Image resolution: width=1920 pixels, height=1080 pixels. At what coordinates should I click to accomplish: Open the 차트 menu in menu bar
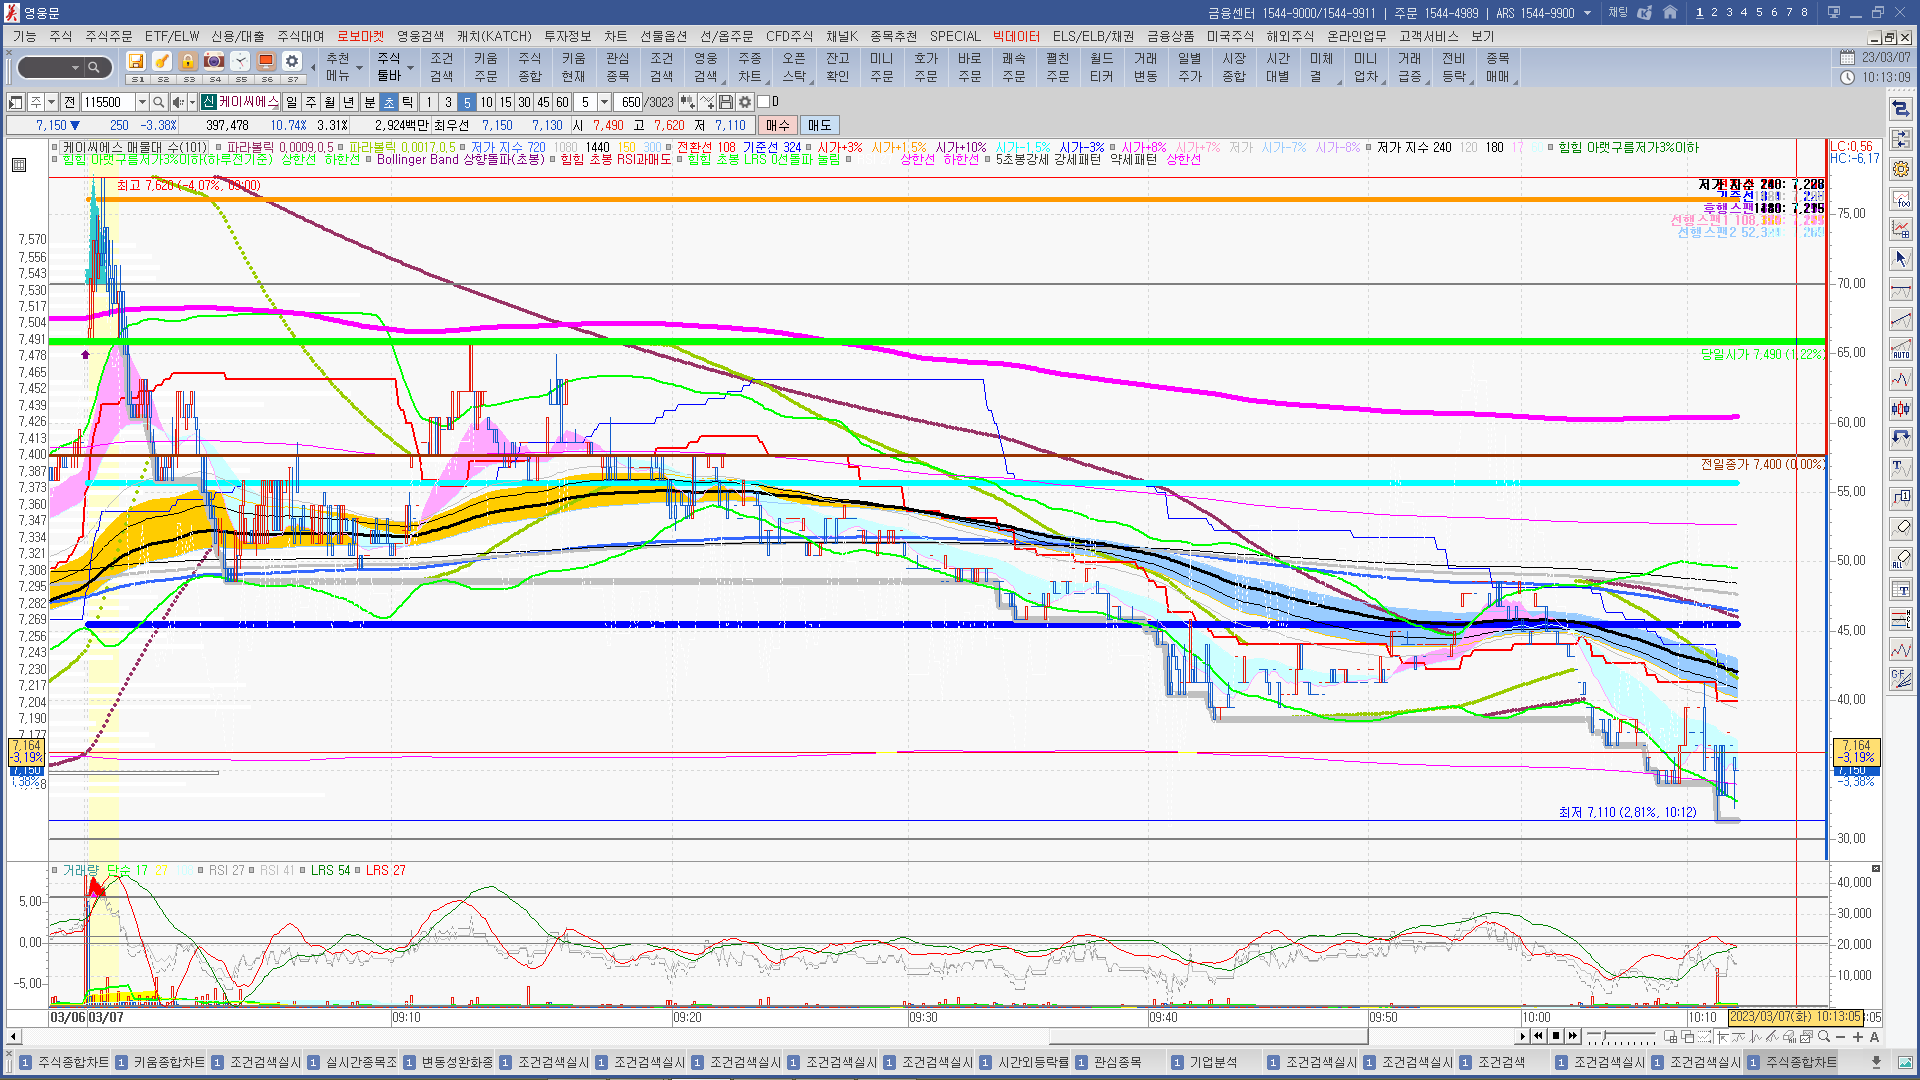pyautogui.click(x=615, y=36)
